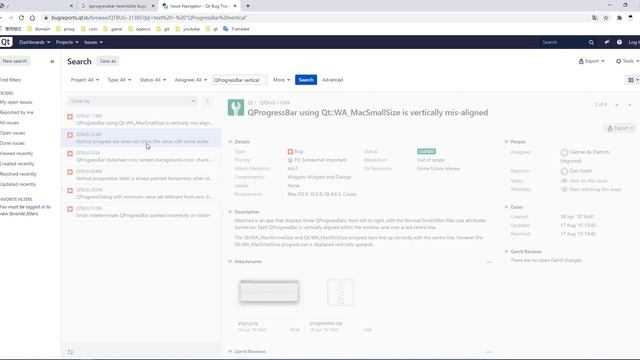Screen dimensions: 640x360
Task: Select Open issues filter
Action: click(x=12, y=133)
